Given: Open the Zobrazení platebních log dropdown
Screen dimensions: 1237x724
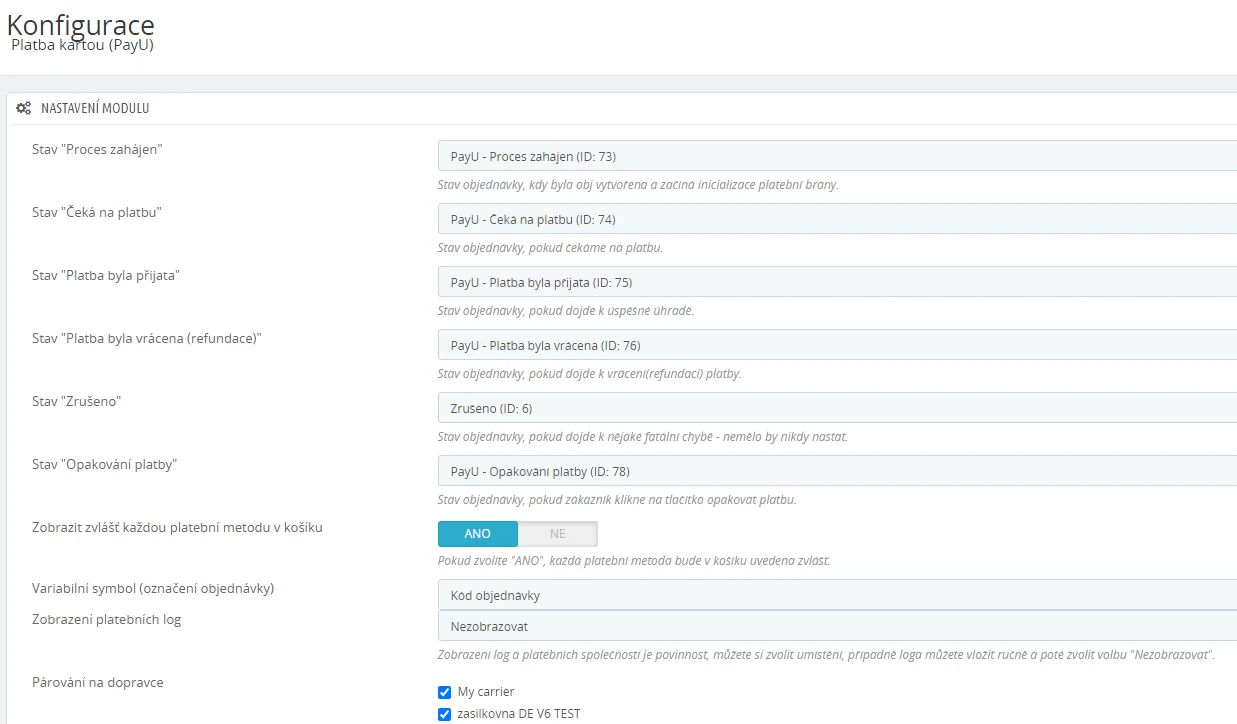Looking at the screenshot, I should click(x=836, y=626).
